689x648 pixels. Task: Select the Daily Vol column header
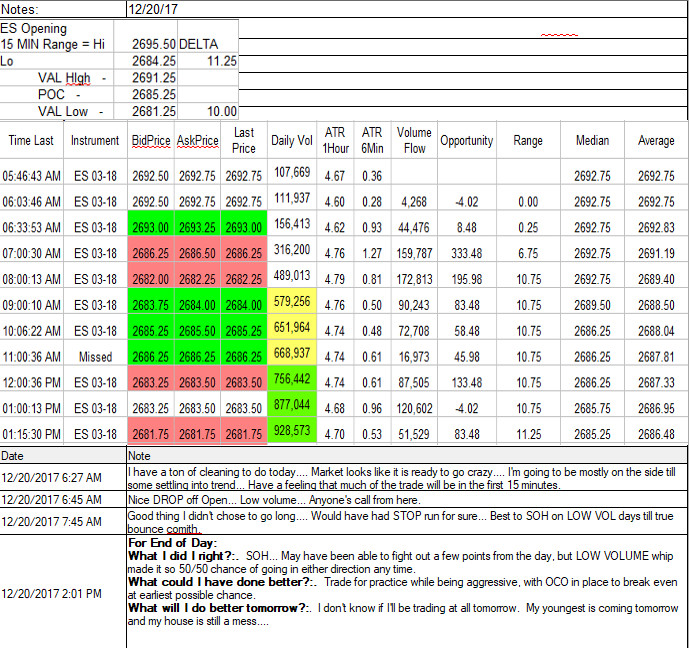292,140
